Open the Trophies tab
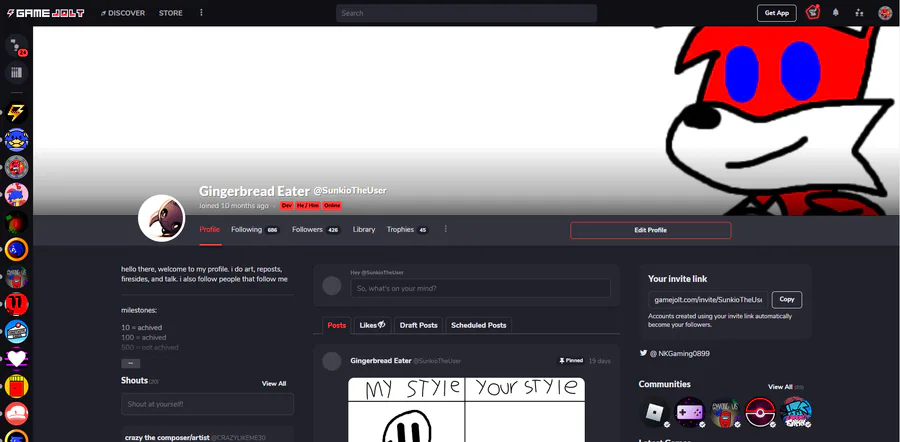This screenshot has width=900, height=442. pos(407,230)
